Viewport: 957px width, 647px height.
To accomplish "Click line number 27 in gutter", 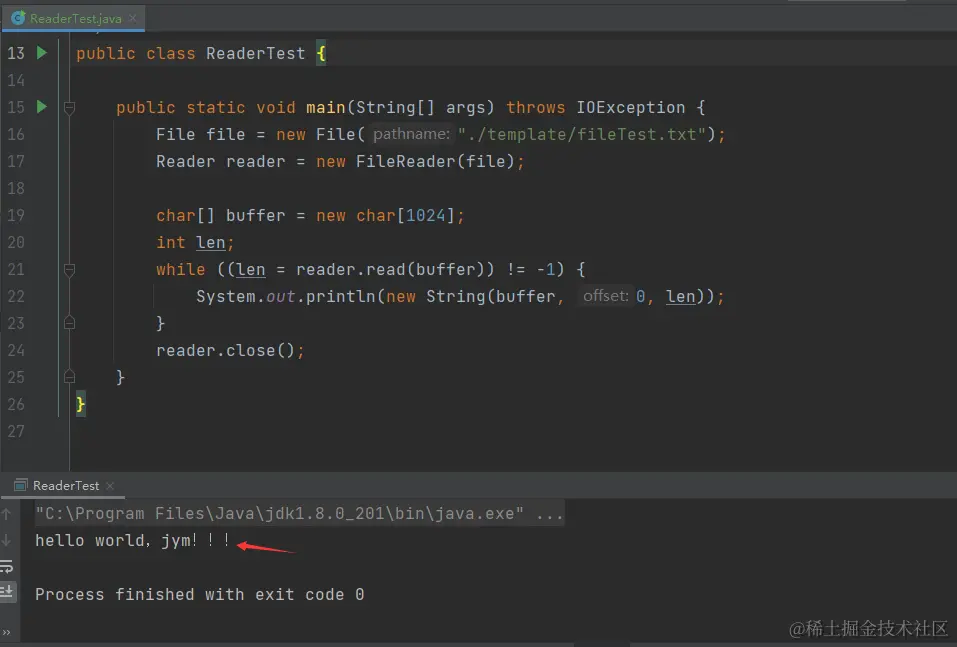I will click(16, 432).
